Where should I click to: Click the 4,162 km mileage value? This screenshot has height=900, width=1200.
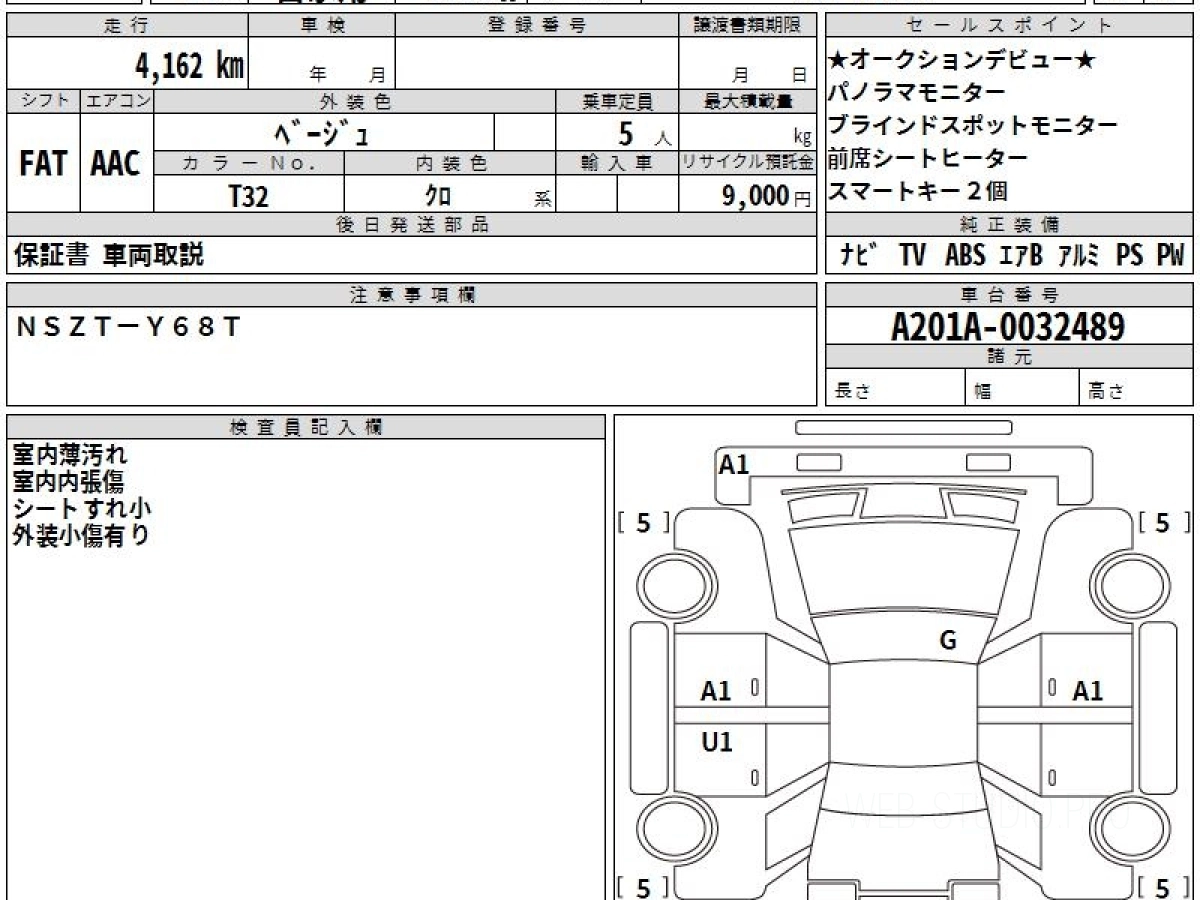click(190, 66)
